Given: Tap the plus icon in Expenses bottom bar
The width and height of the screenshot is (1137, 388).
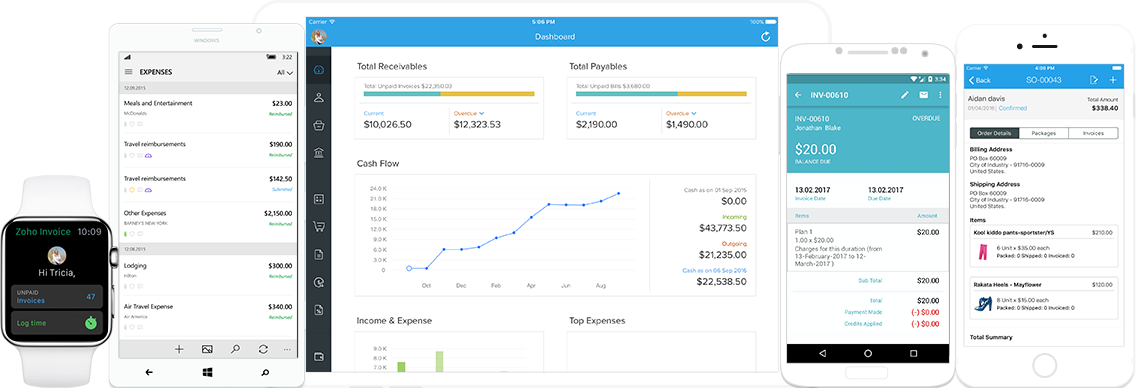Looking at the screenshot, I should 179,349.
